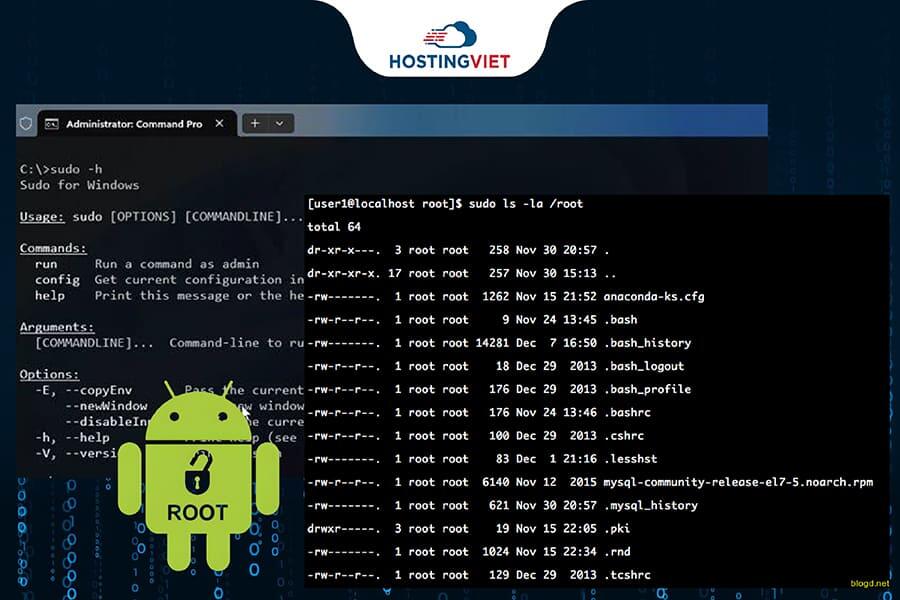Open a new terminal tab with plus button
Image resolution: width=900 pixels, height=600 pixels.
click(255, 123)
